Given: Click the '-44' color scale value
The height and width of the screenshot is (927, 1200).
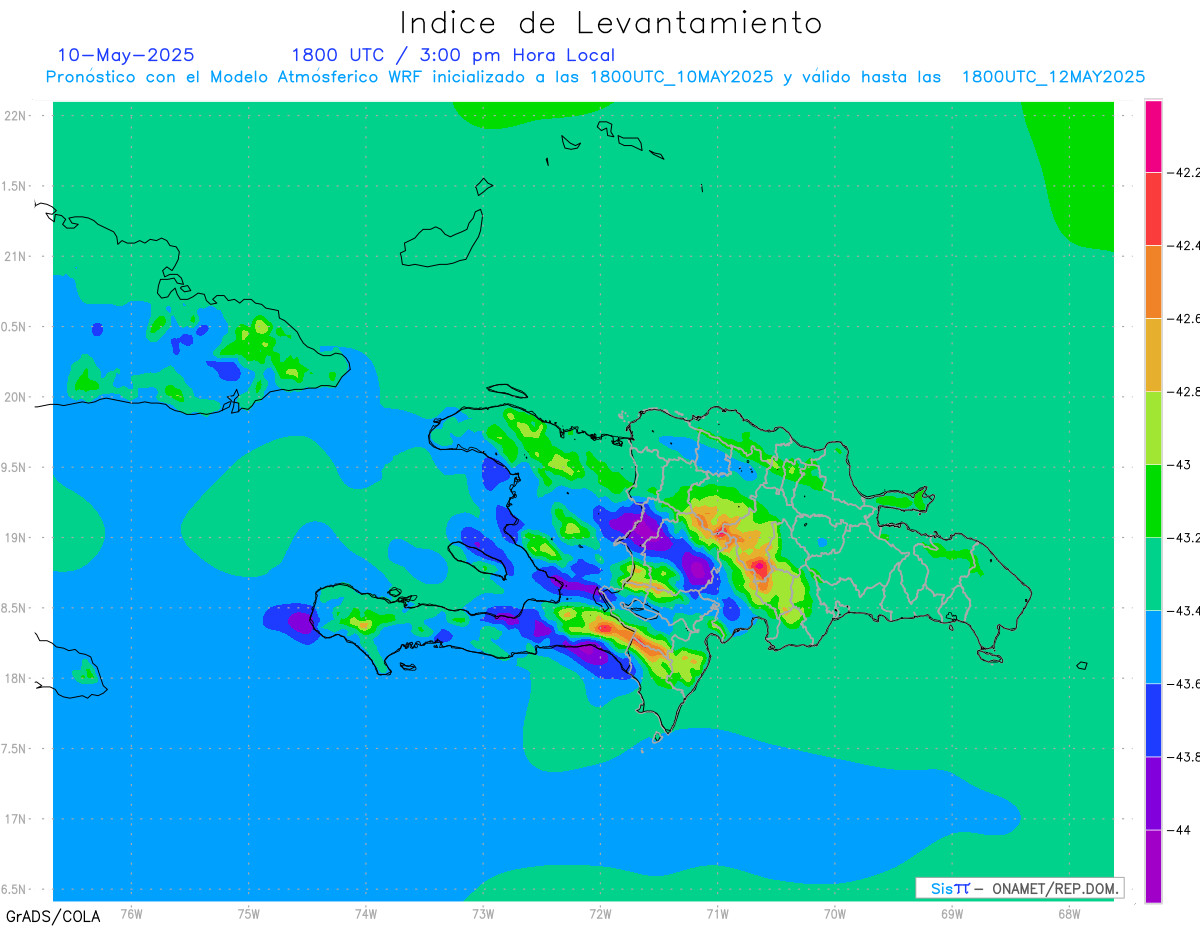Looking at the screenshot, I should [x=1178, y=829].
